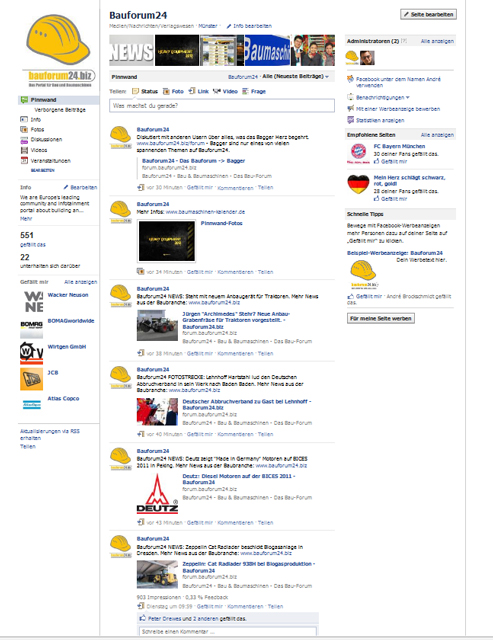
Task: Click 'Schreibe einen Kommentar' field
Action: click(228, 631)
